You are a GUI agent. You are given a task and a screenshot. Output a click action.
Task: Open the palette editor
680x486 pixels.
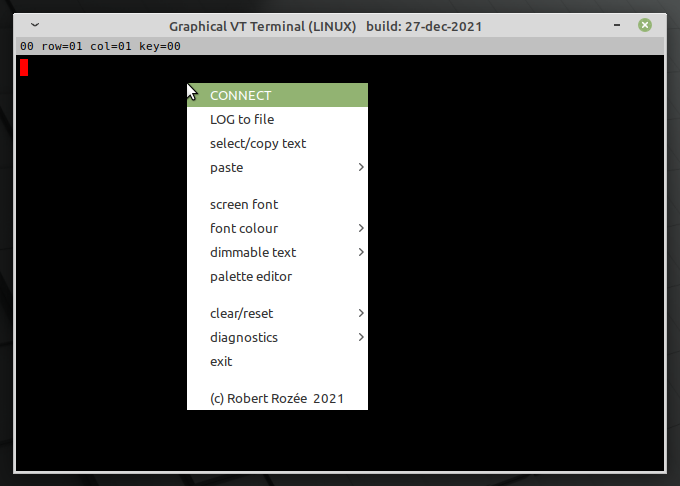pyautogui.click(x=250, y=277)
